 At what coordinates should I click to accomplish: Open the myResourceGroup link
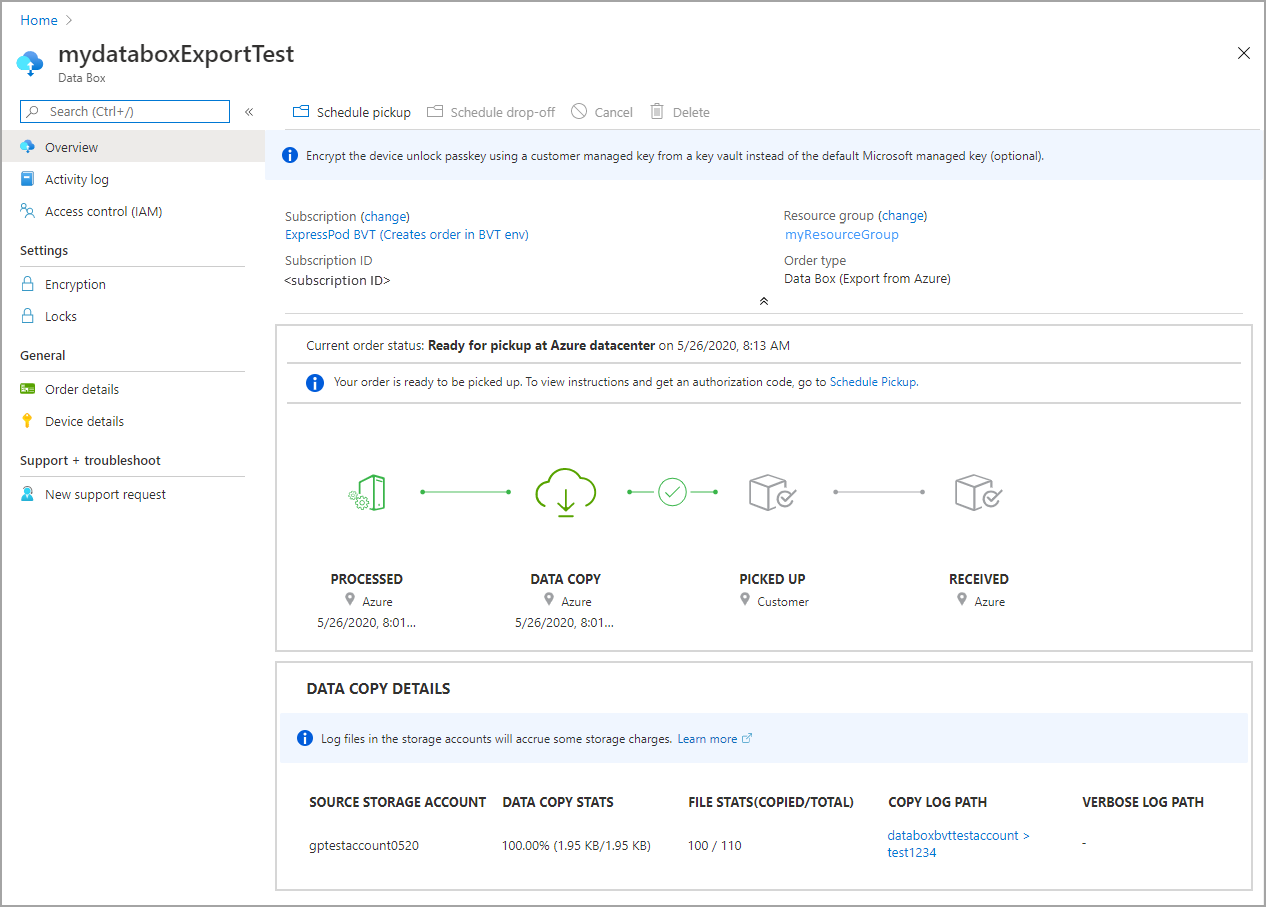tap(841, 234)
